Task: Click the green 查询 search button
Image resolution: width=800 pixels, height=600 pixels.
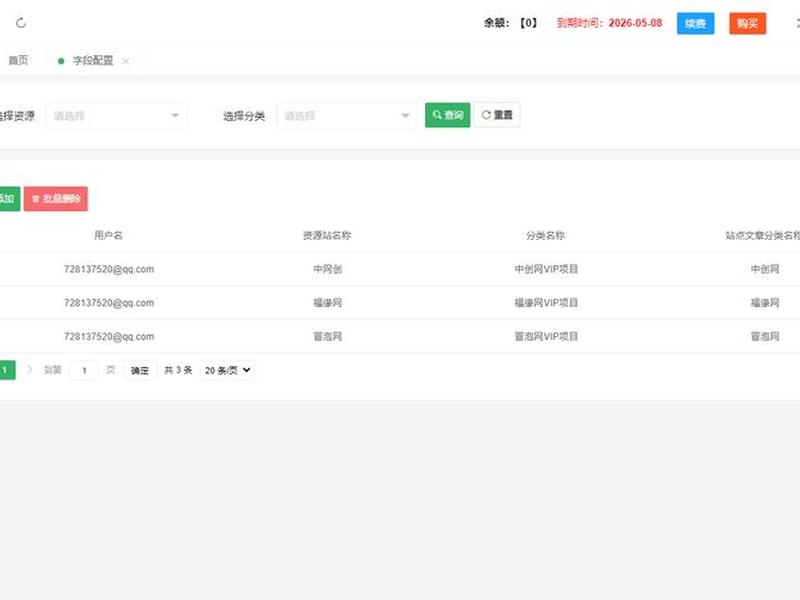Action: click(447, 115)
